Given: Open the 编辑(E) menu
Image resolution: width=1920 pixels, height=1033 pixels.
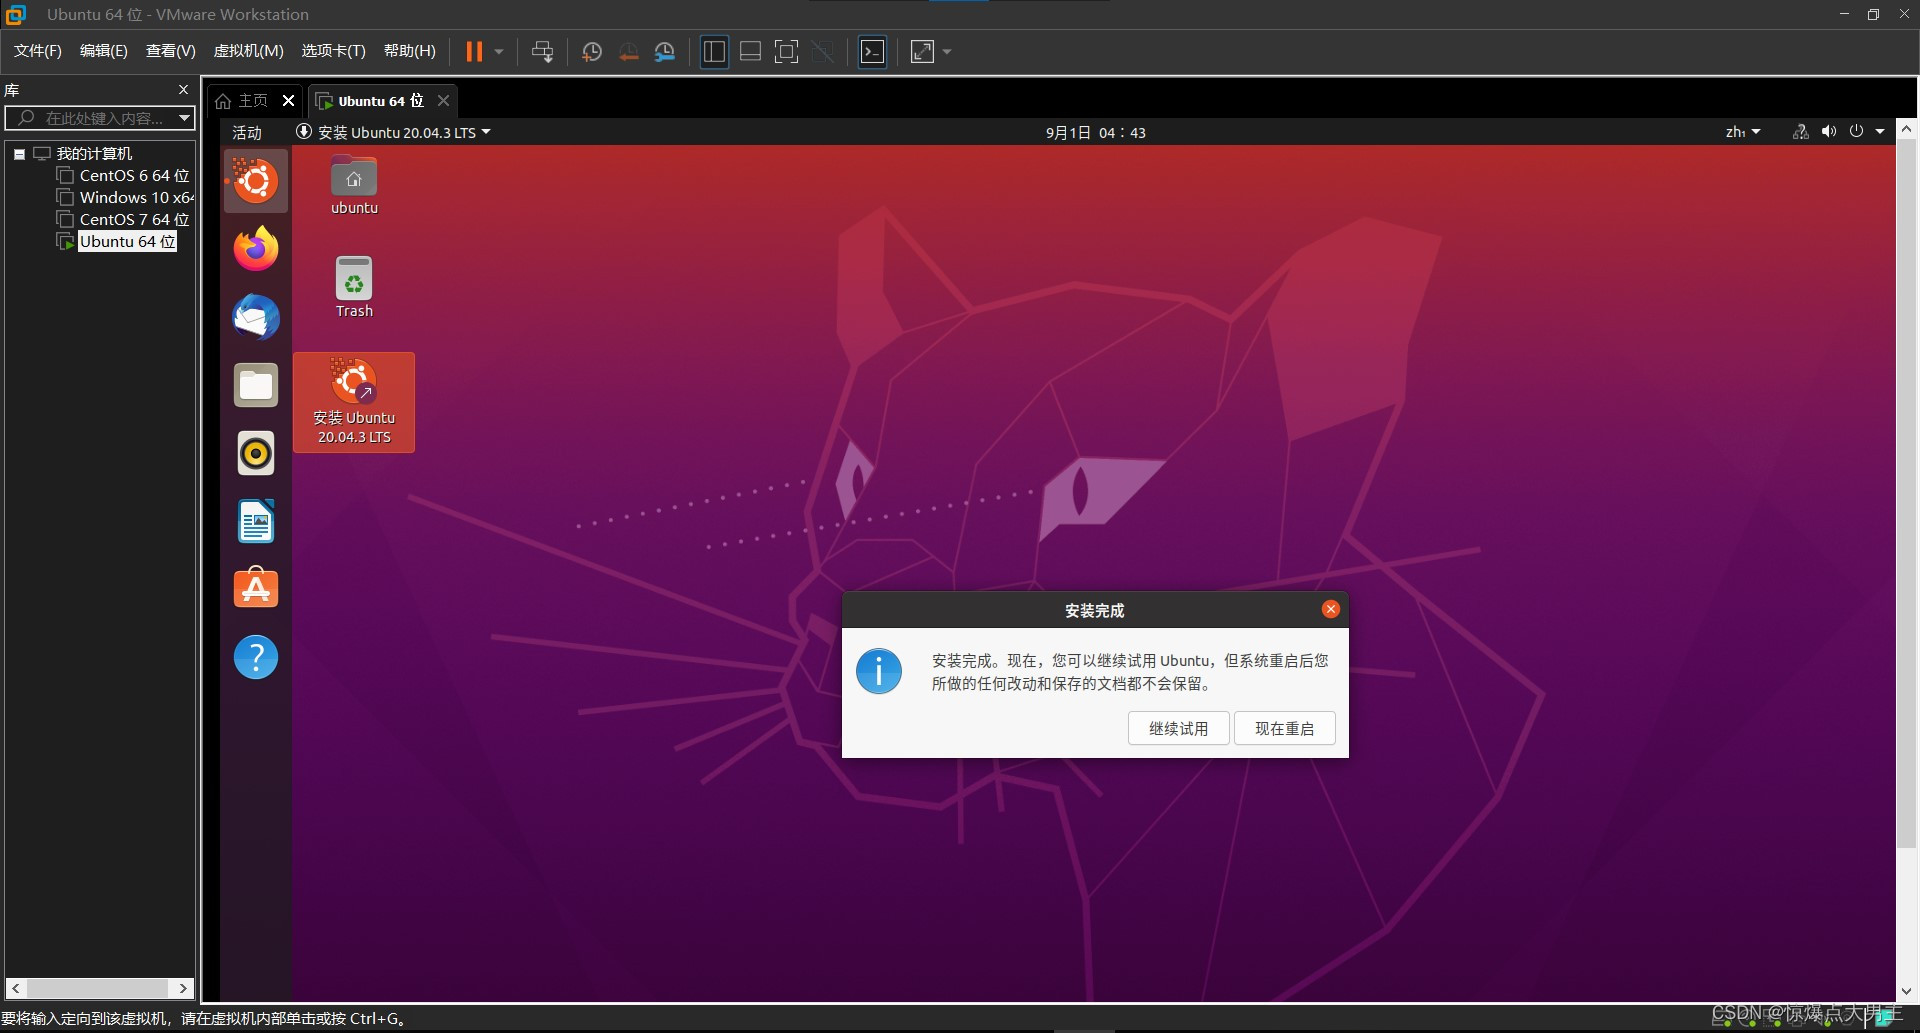Looking at the screenshot, I should click(104, 51).
